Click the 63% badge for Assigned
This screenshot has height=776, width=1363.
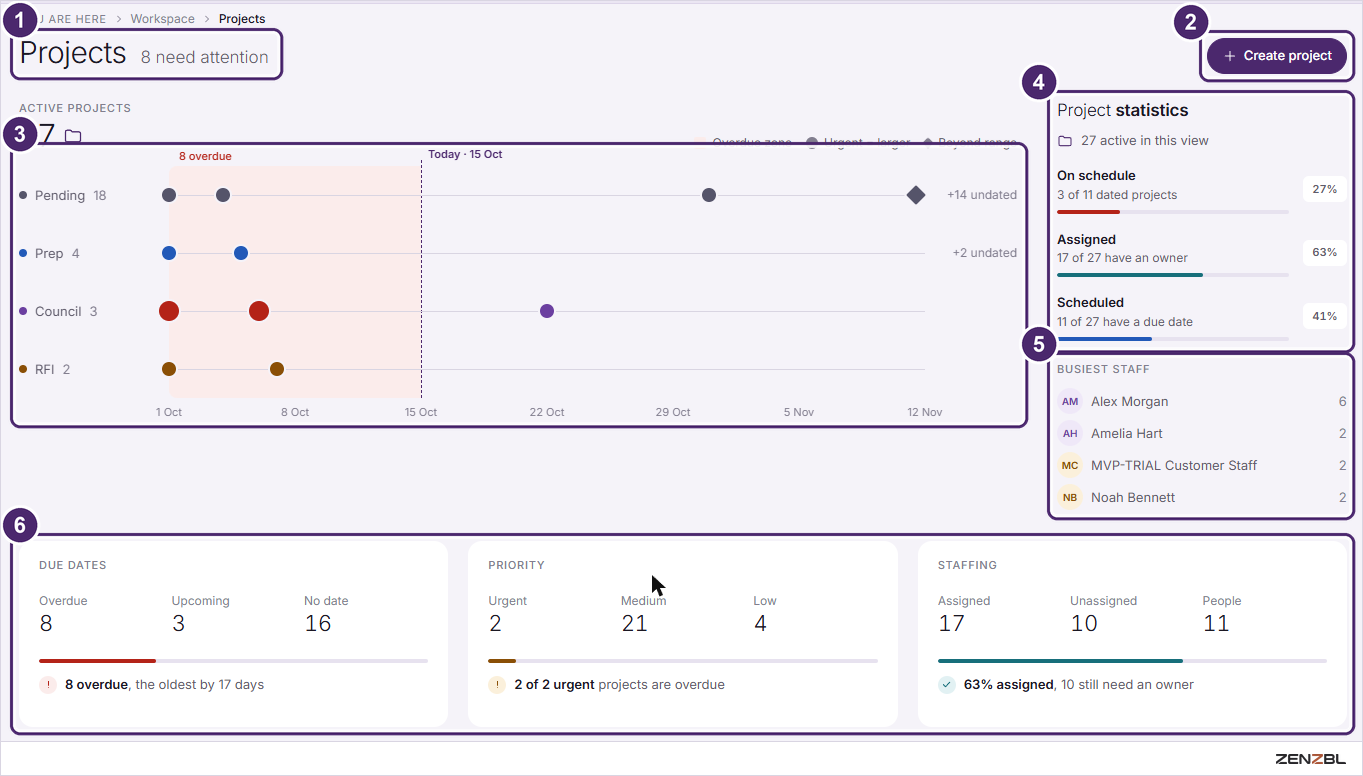point(1324,252)
